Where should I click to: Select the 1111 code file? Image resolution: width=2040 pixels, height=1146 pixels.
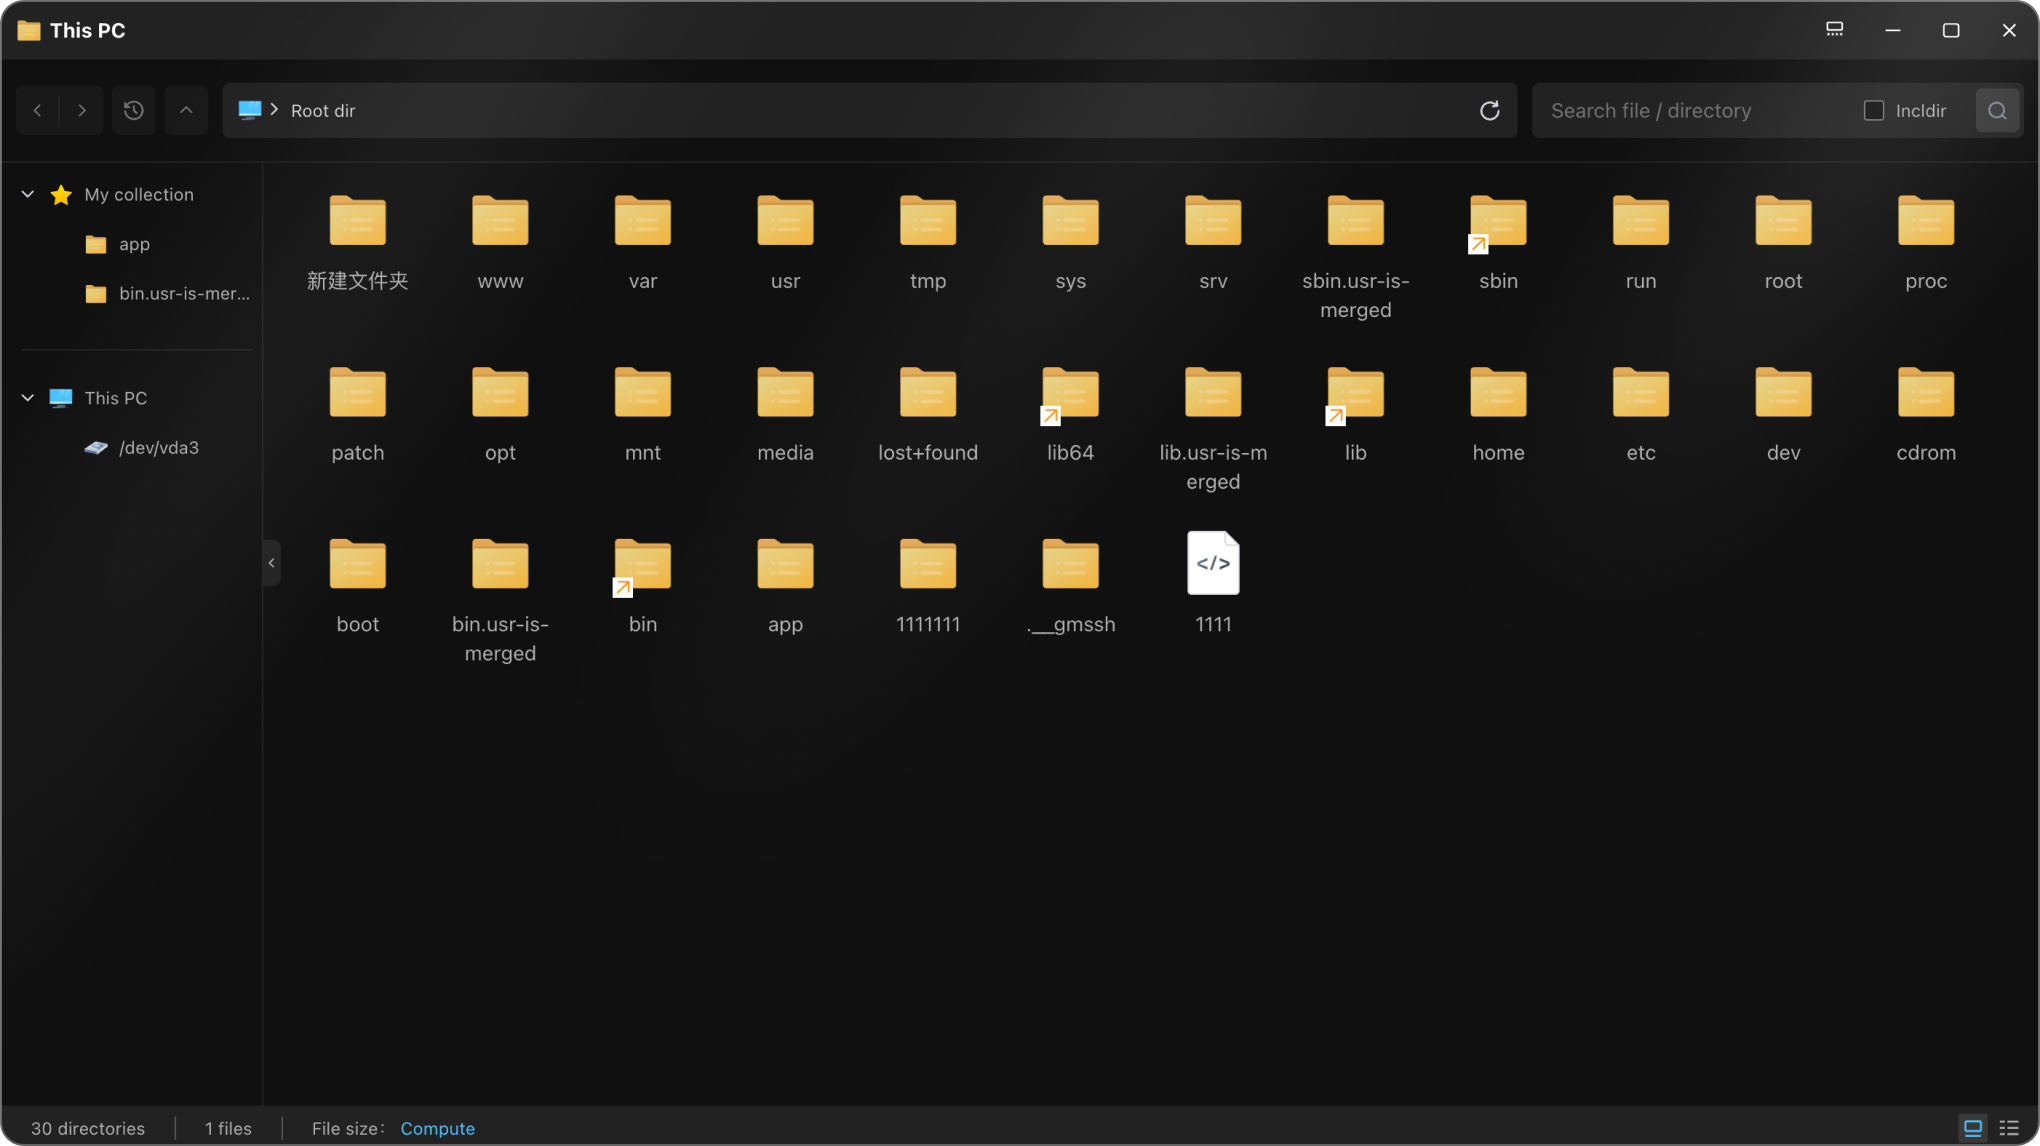click(1212, 565)
